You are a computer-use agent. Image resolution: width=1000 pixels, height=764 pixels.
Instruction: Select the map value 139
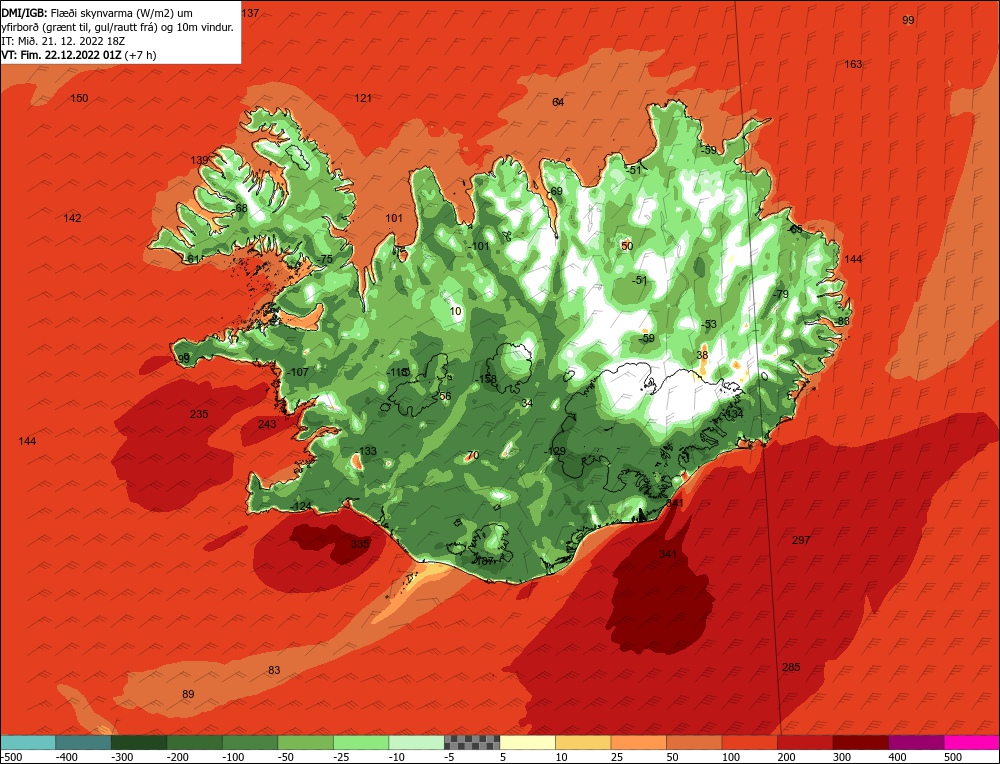(200, 160)
